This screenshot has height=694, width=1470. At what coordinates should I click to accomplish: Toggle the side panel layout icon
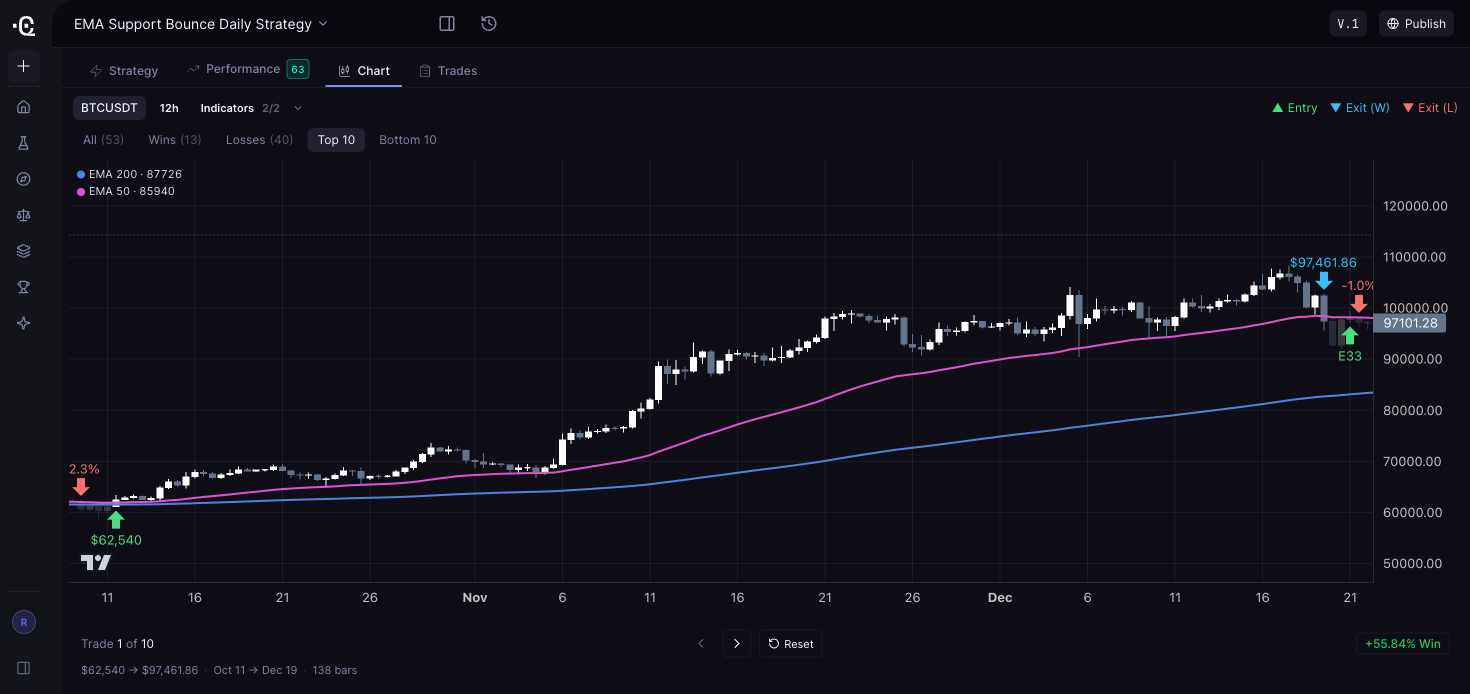tap(447, 23)
